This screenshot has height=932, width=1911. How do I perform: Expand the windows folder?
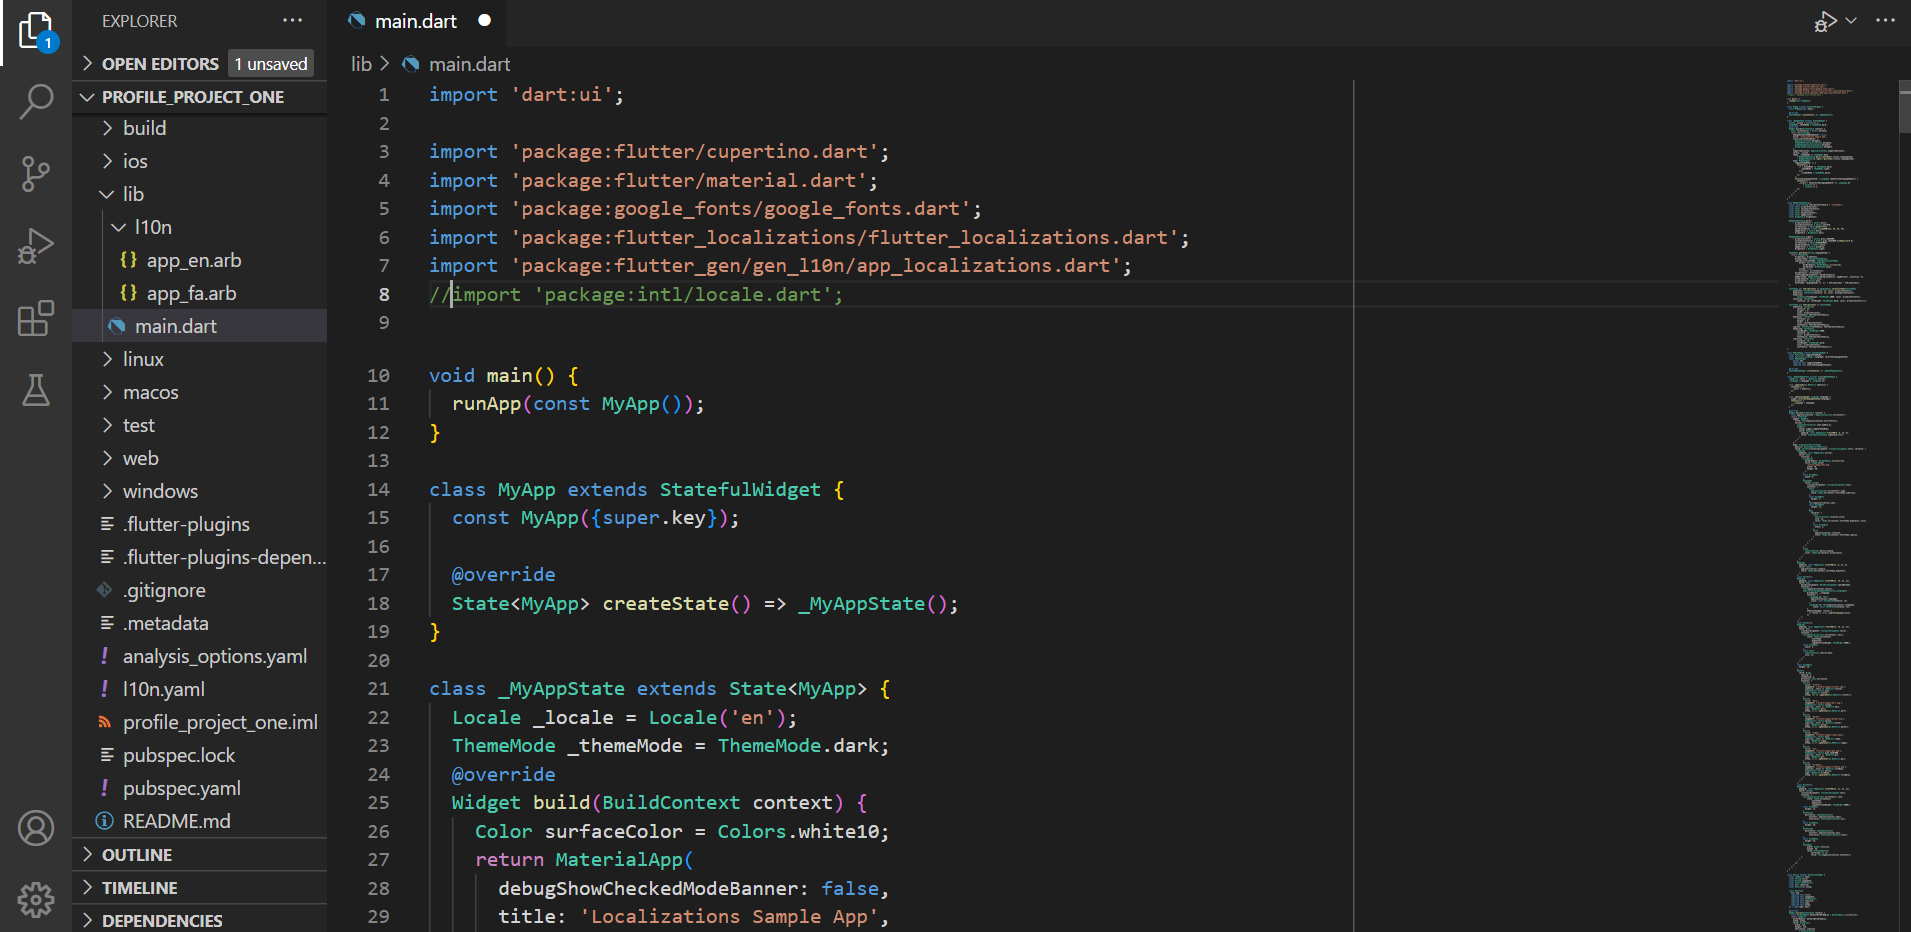[x=199, y=491]
